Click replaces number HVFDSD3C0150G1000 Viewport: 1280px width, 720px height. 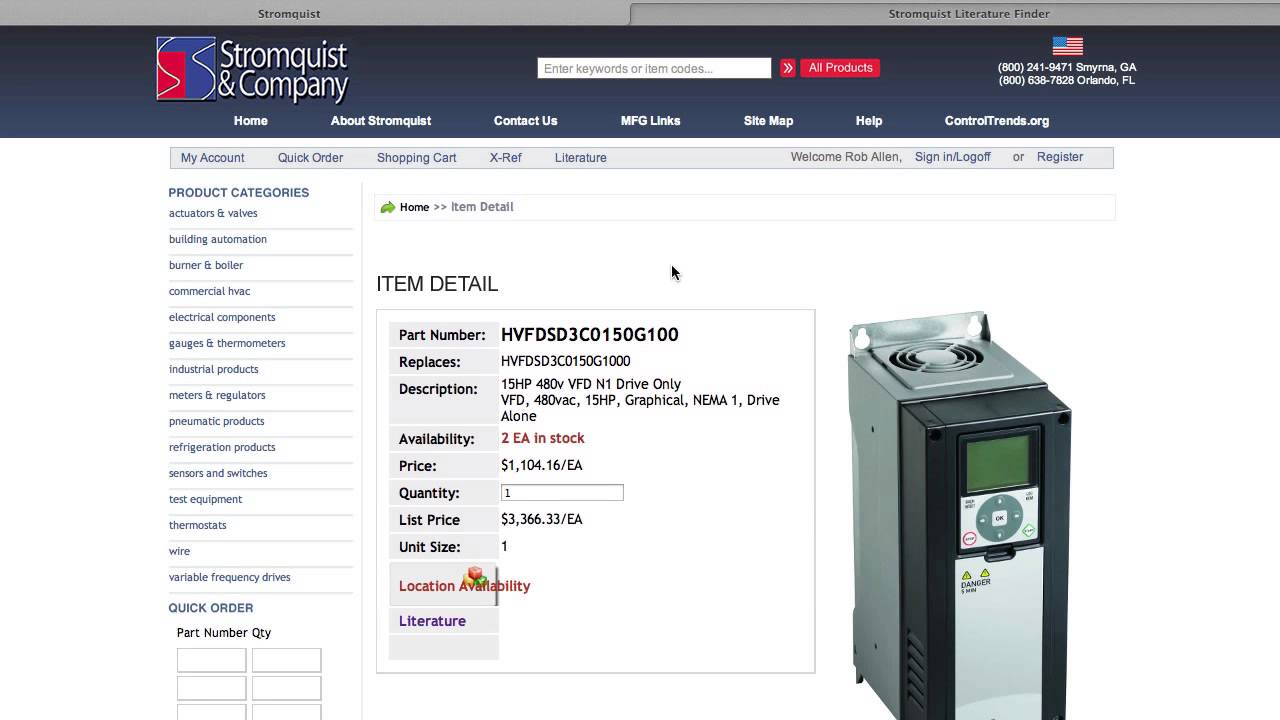click(565, 361)
